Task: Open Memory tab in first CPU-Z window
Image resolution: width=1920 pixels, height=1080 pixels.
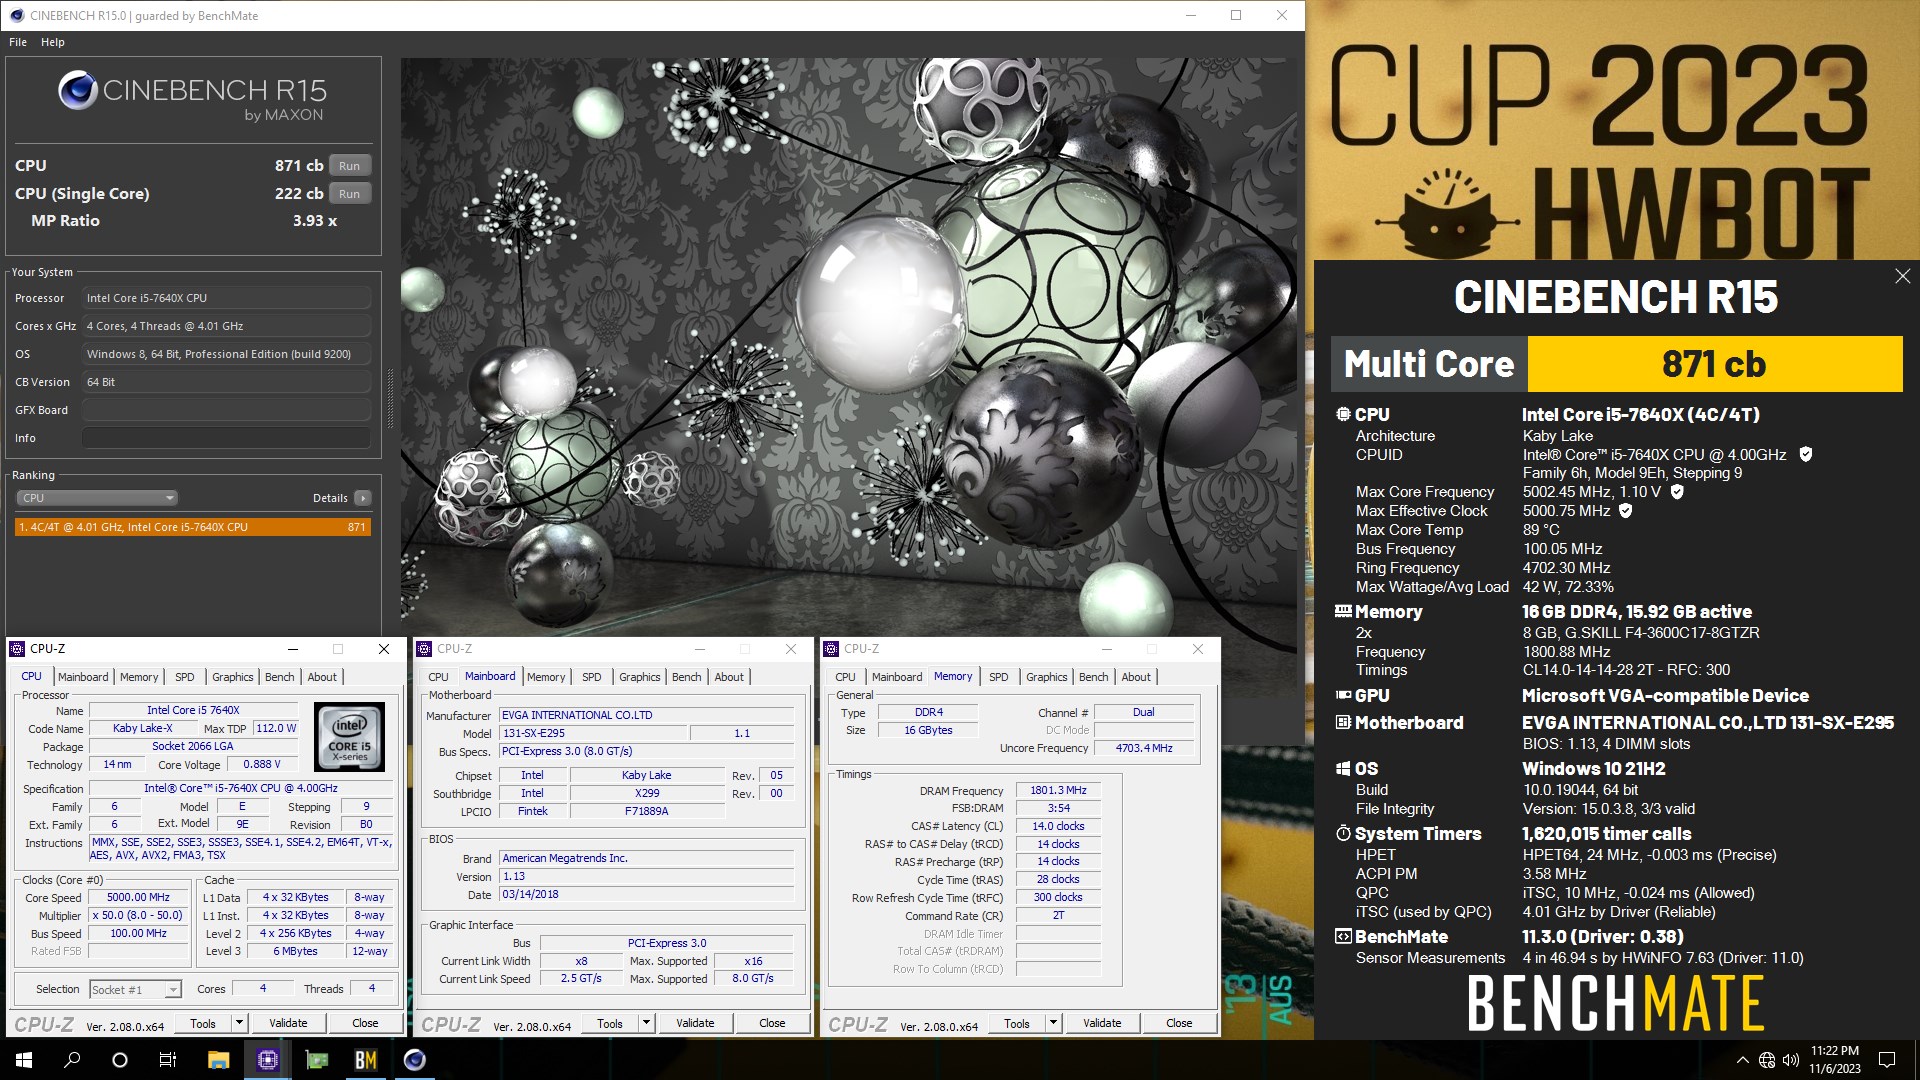Action: pyautogui.click(x=139, y=677)
